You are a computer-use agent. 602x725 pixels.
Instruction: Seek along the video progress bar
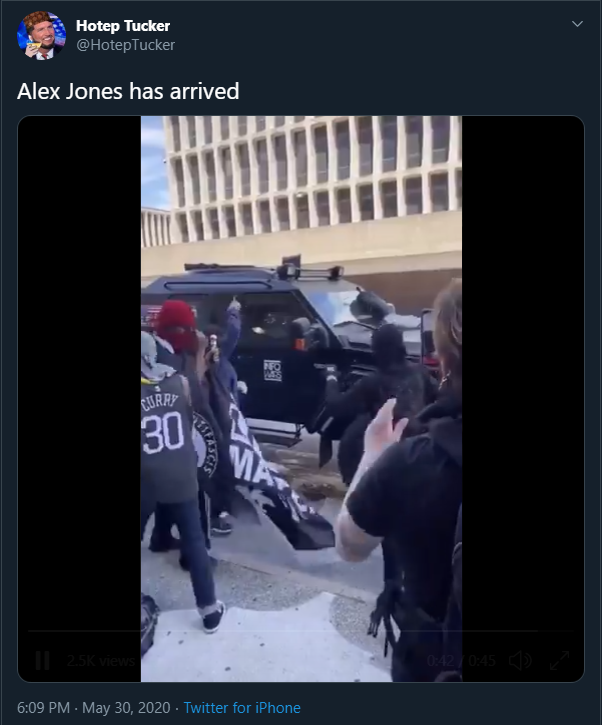(x=301, y=631)
